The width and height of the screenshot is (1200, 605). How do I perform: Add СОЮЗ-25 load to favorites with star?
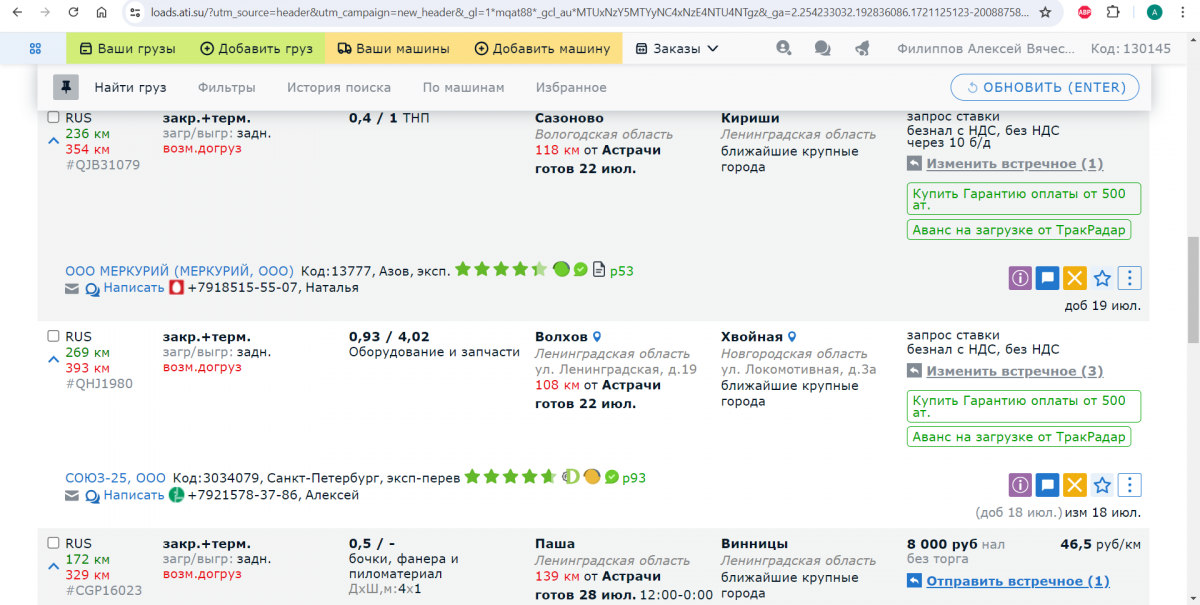pyautogui.click(x=1102, y=486)
